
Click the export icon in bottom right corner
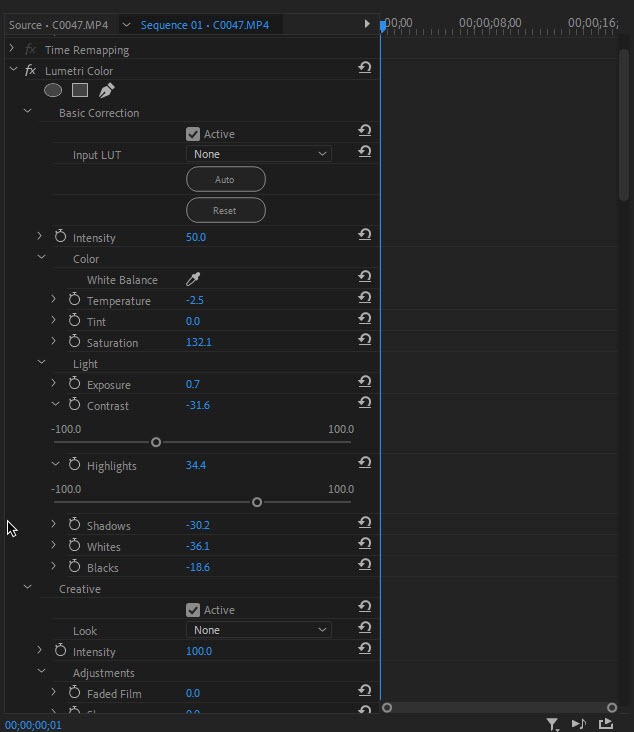coord(606,724)
